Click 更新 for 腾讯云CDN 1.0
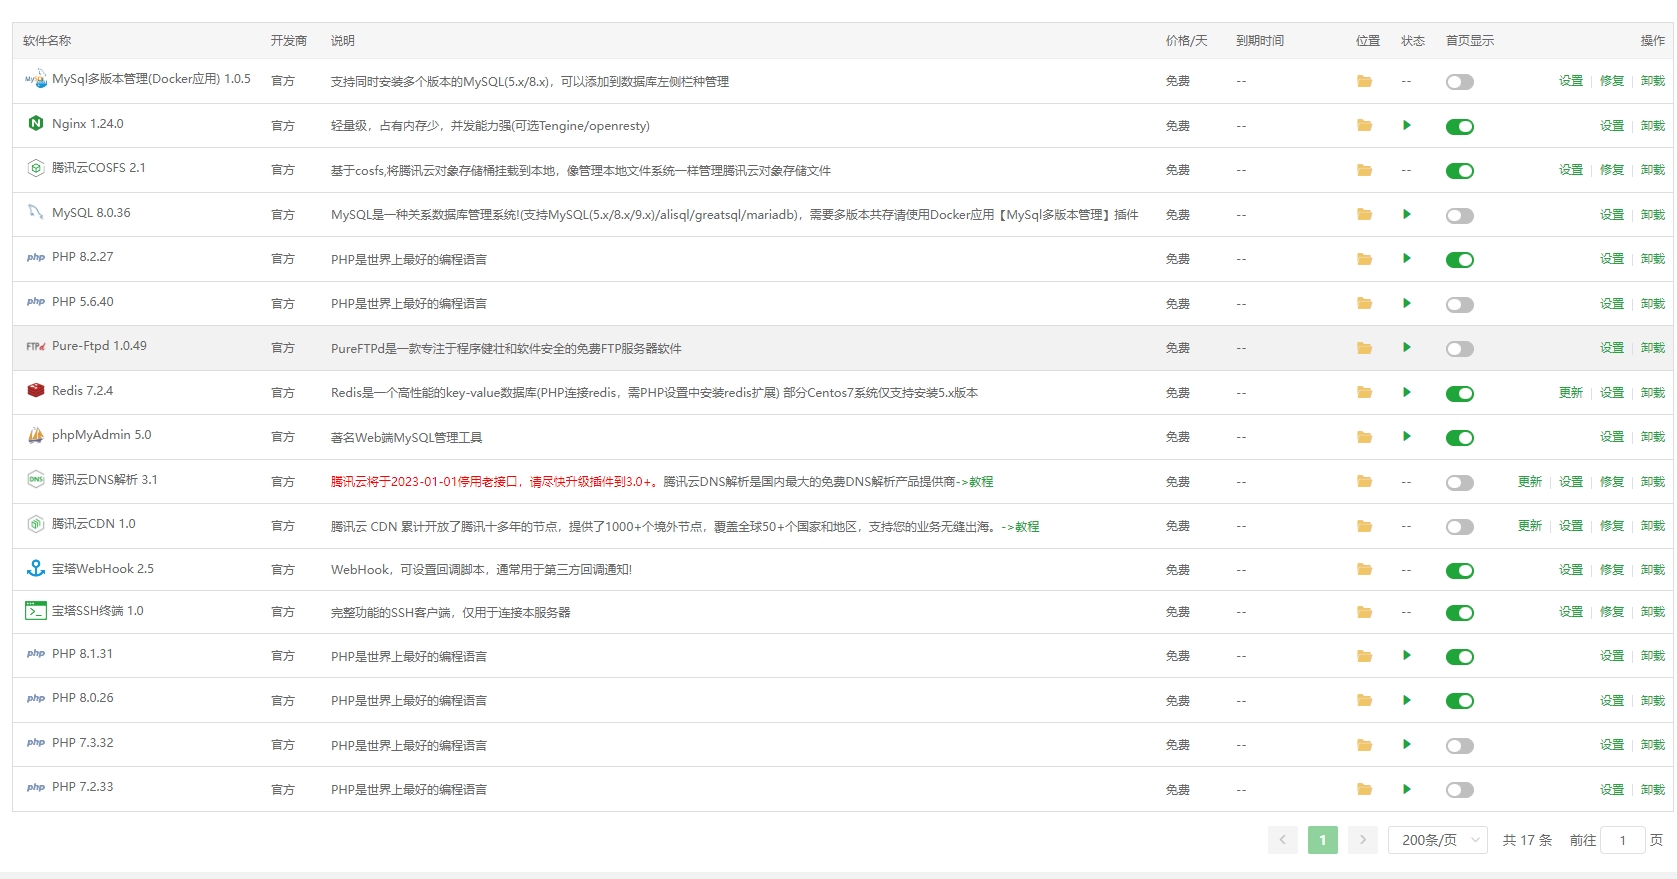The height and width of the screenshot is (879, 1677). (x=1530, y=526)
